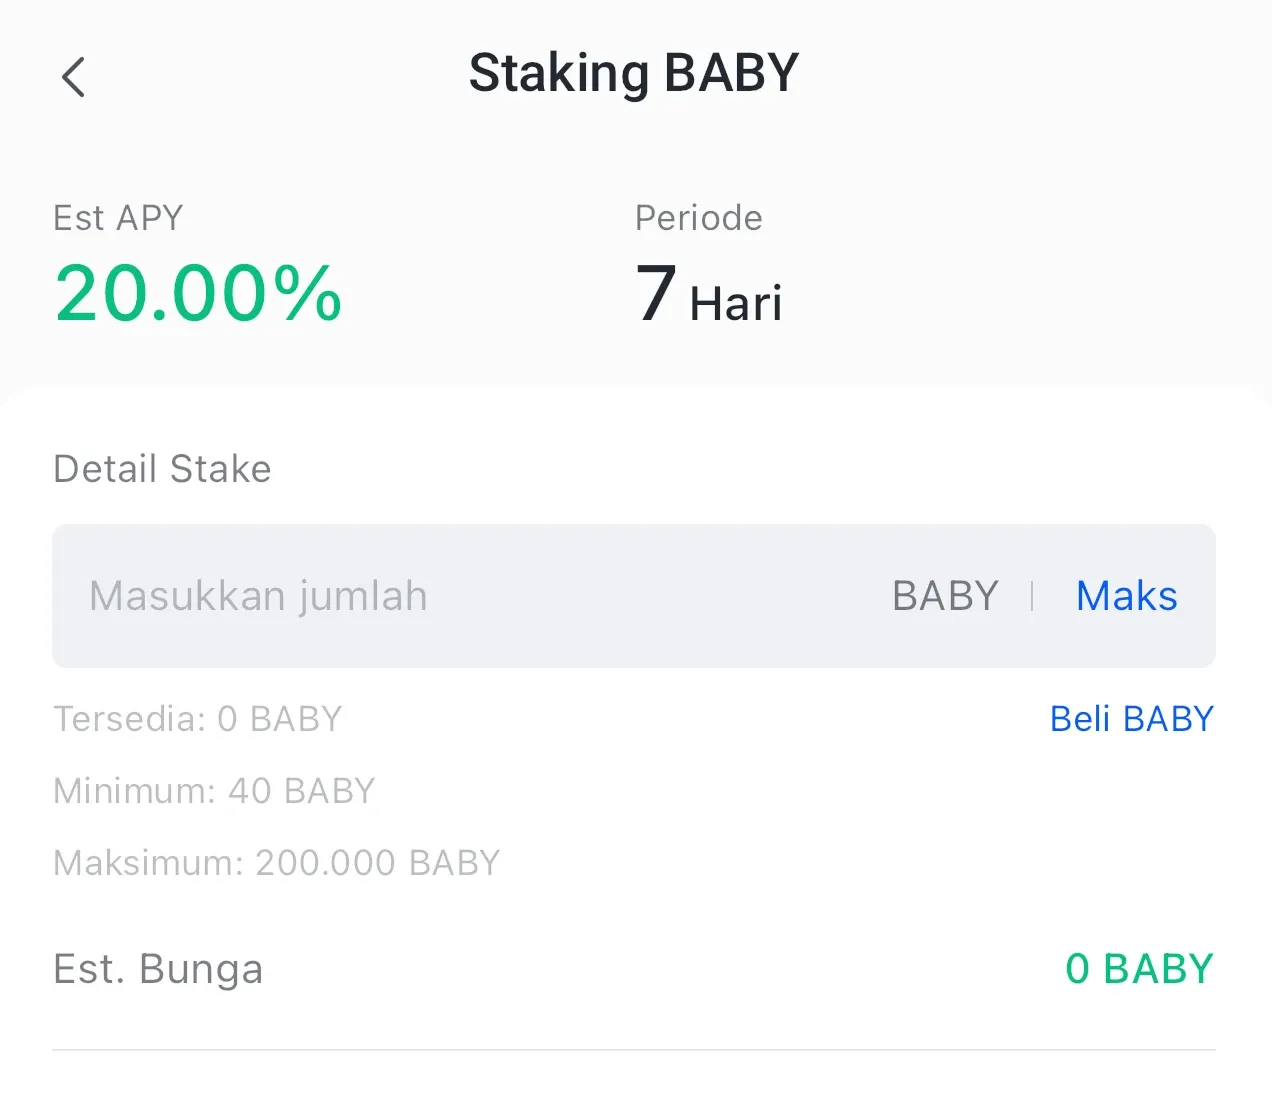Click the Est. Bunga label
1272x1096 pixels.
(x=157, y=968)
